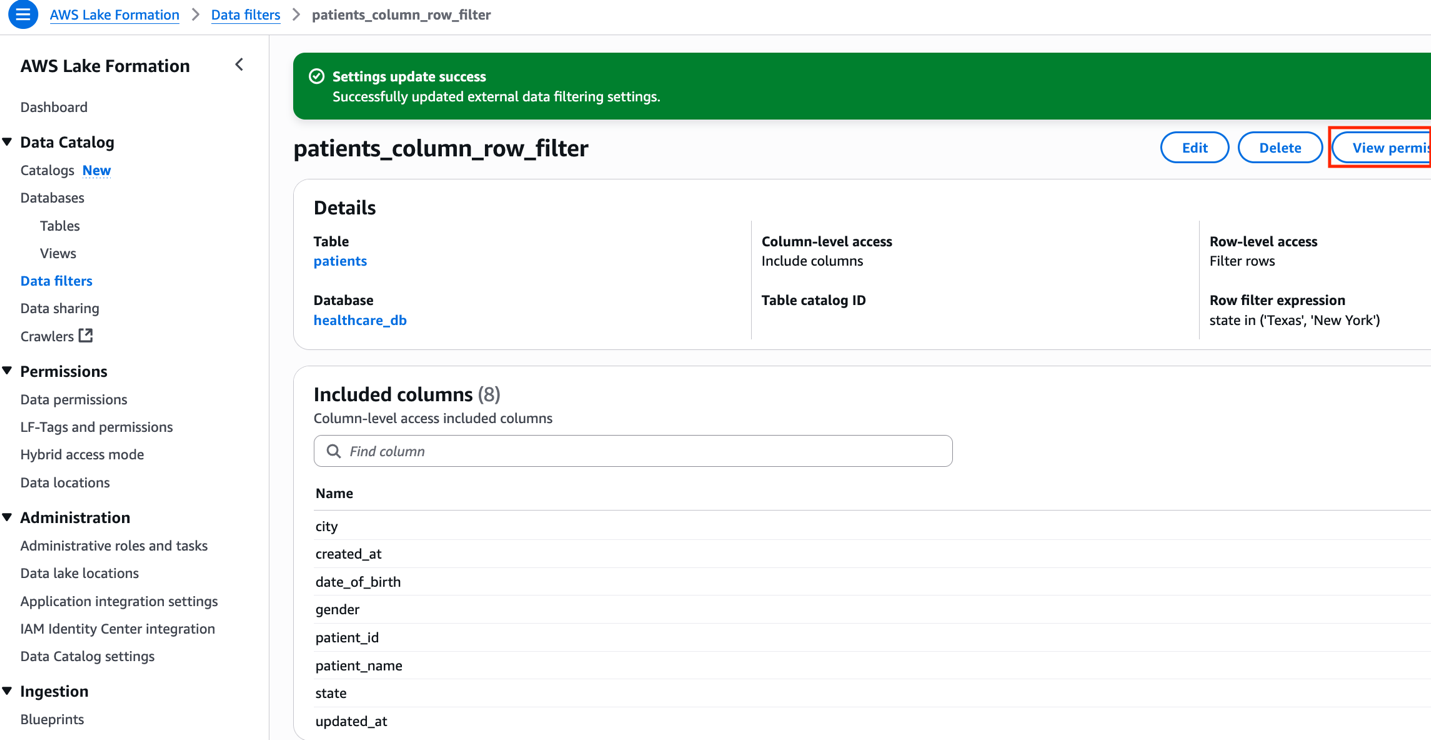Click the Crawlers external link icon
Viewport: 1431px width, 740px height.
click(x=86, y=336)
